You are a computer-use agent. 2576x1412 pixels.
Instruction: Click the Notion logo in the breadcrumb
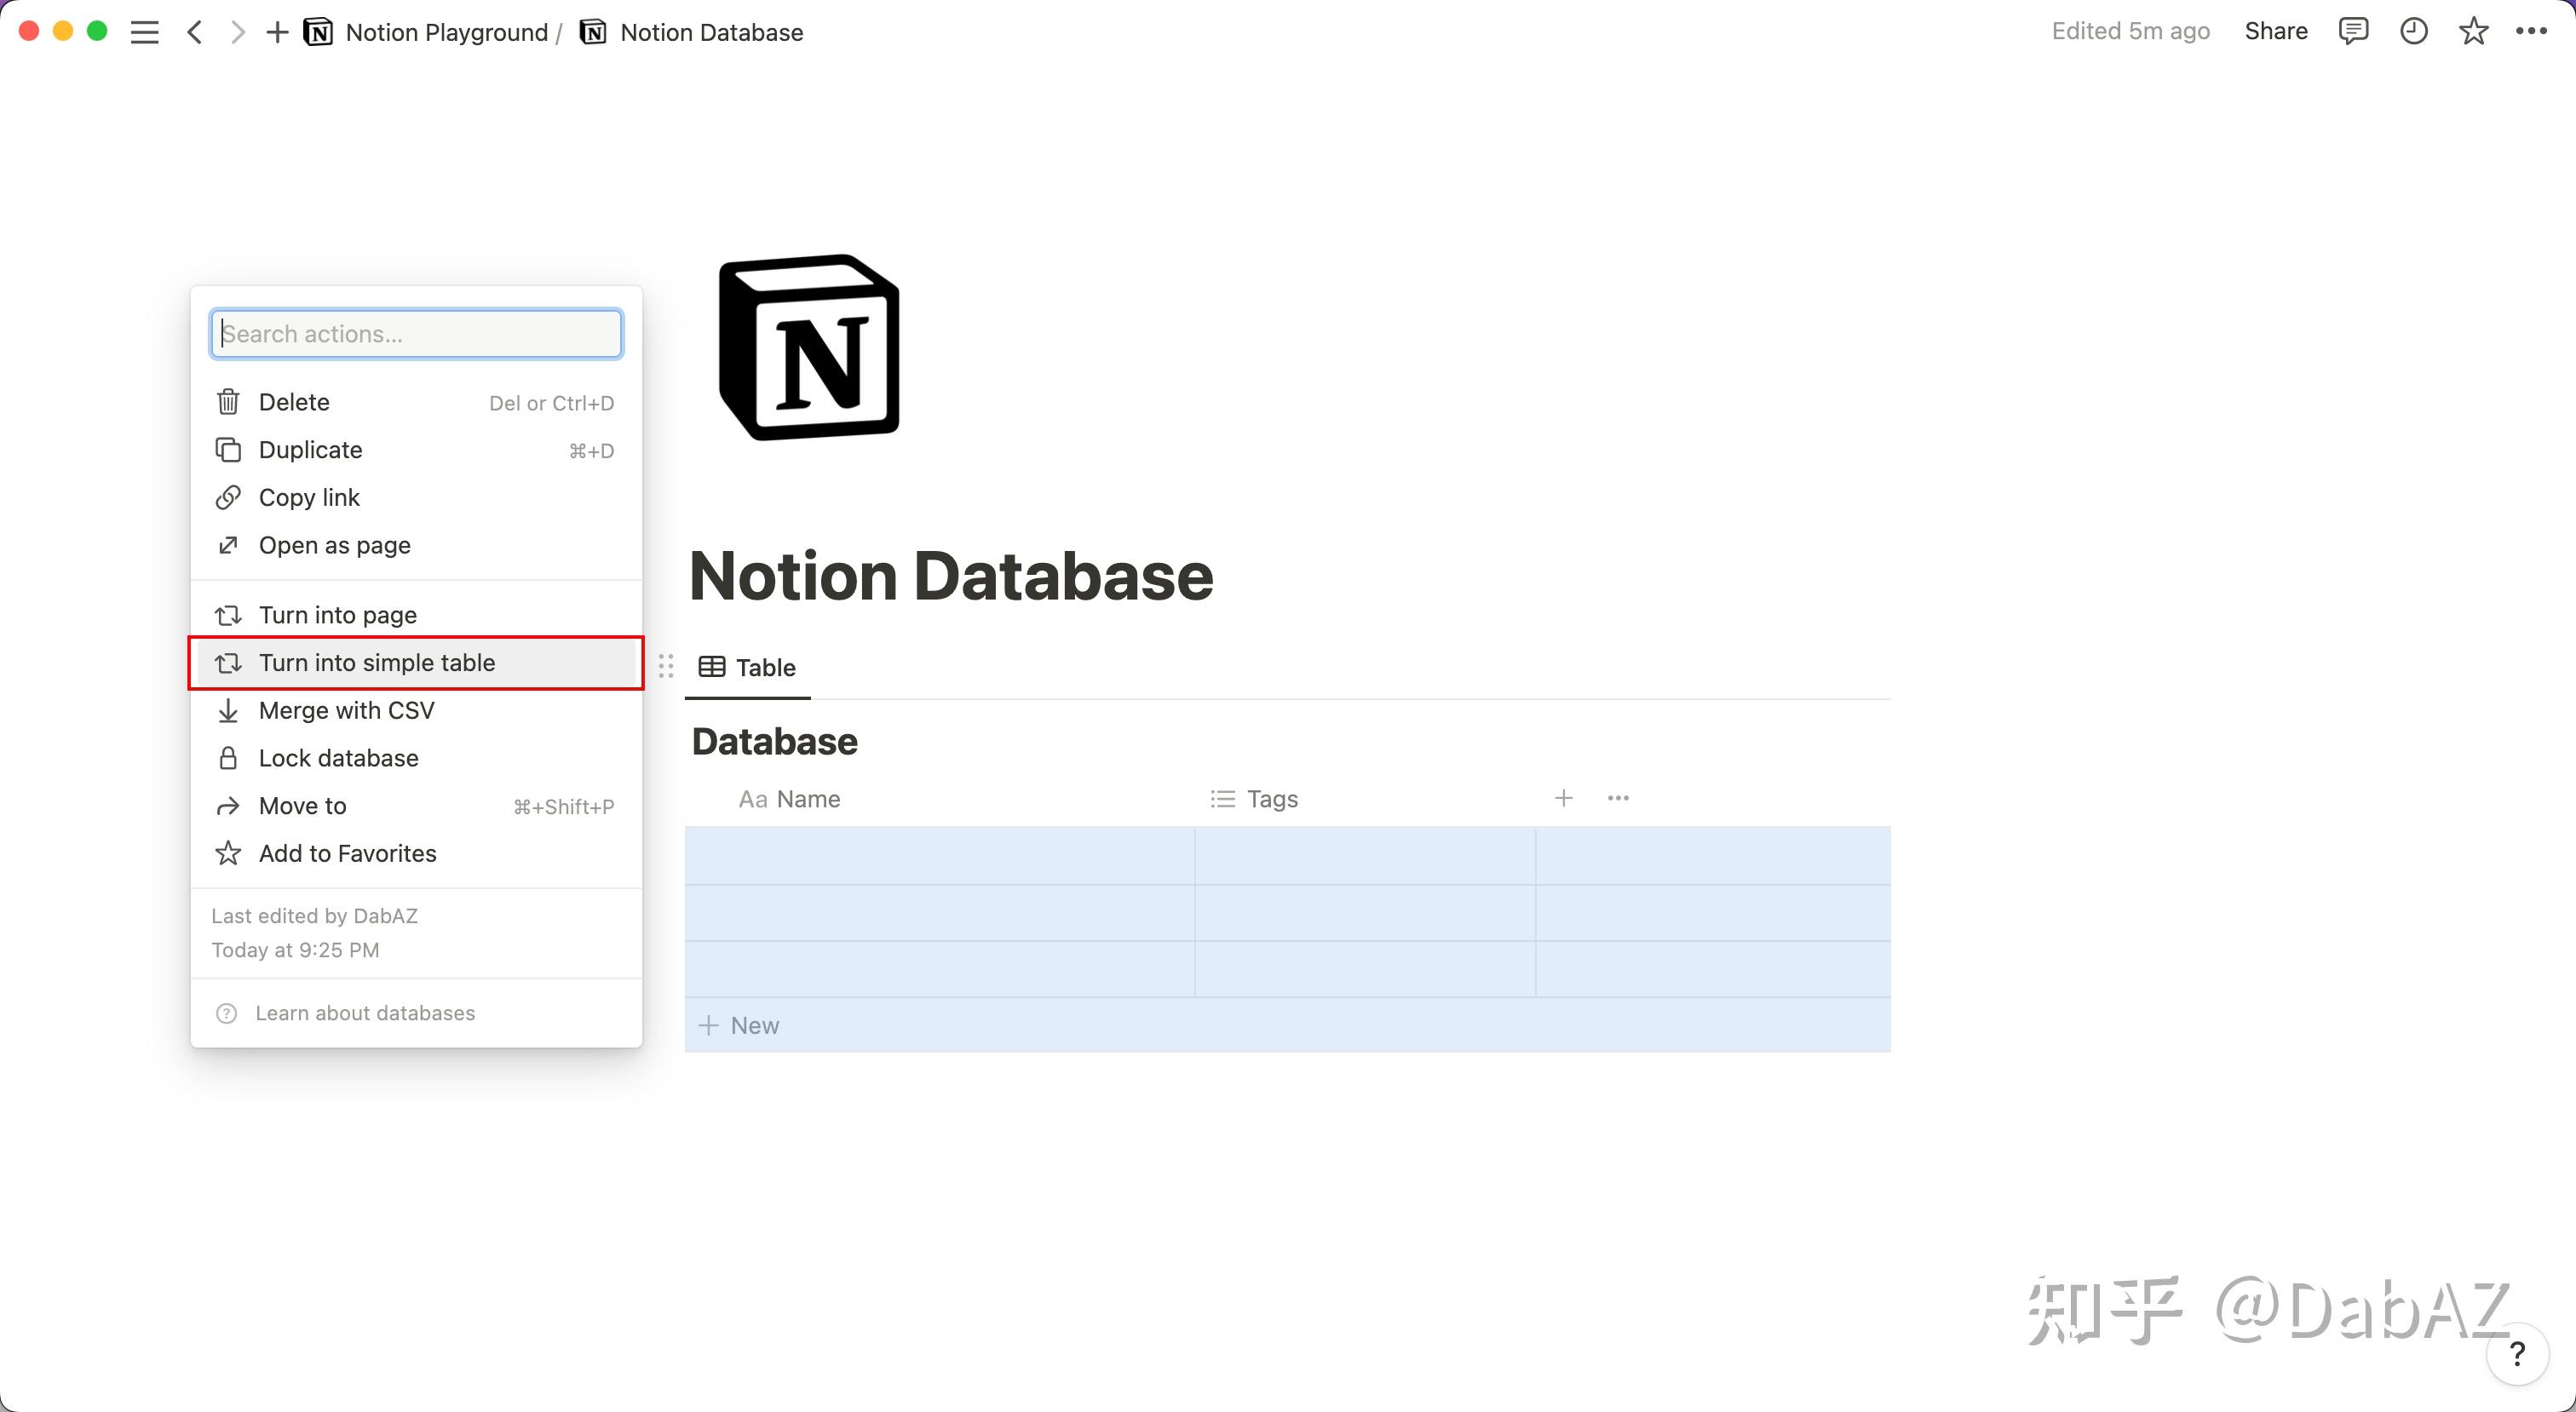click(x=318, y=31)
